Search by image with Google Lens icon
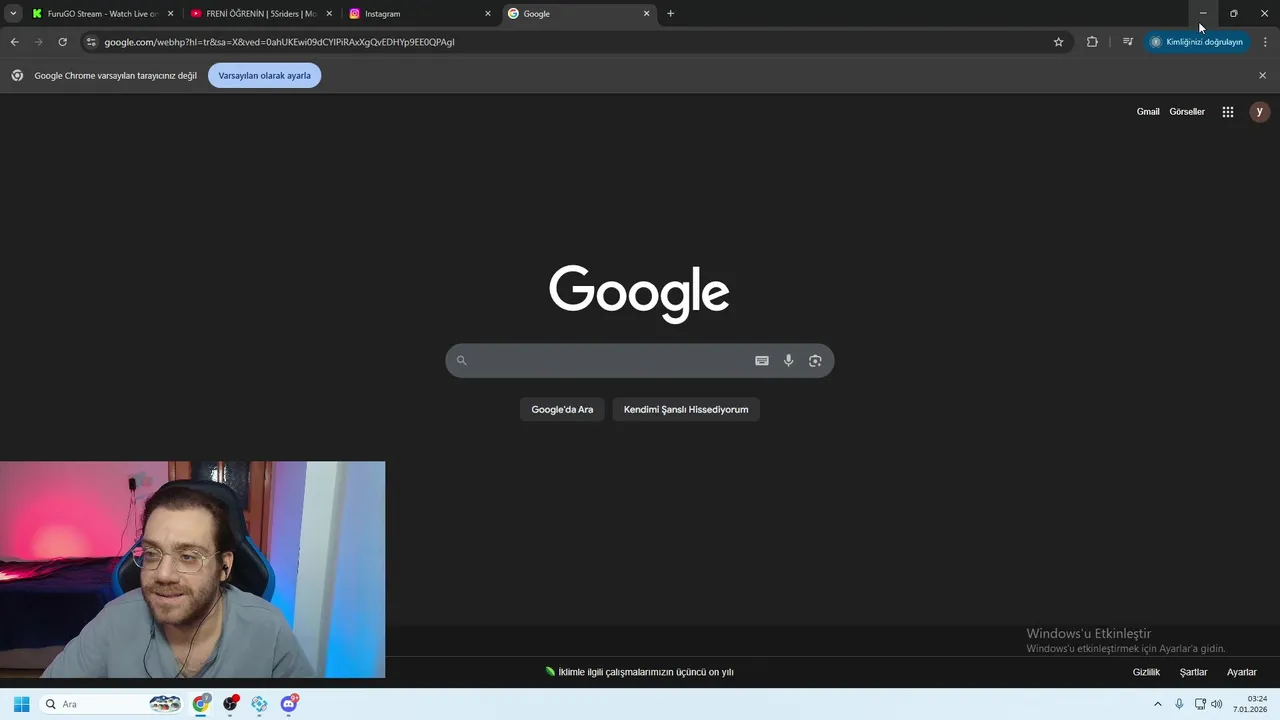Image resolution: width=1280 pixels, height=720 pixels. tap(815, 361)
